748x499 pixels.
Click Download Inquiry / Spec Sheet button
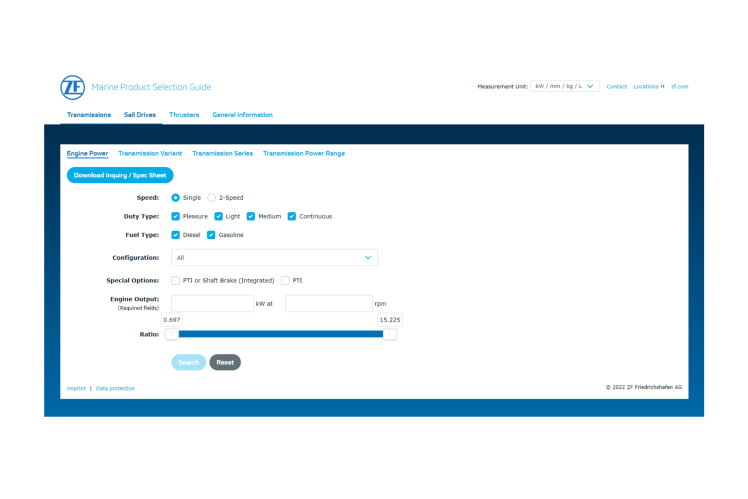120,175
